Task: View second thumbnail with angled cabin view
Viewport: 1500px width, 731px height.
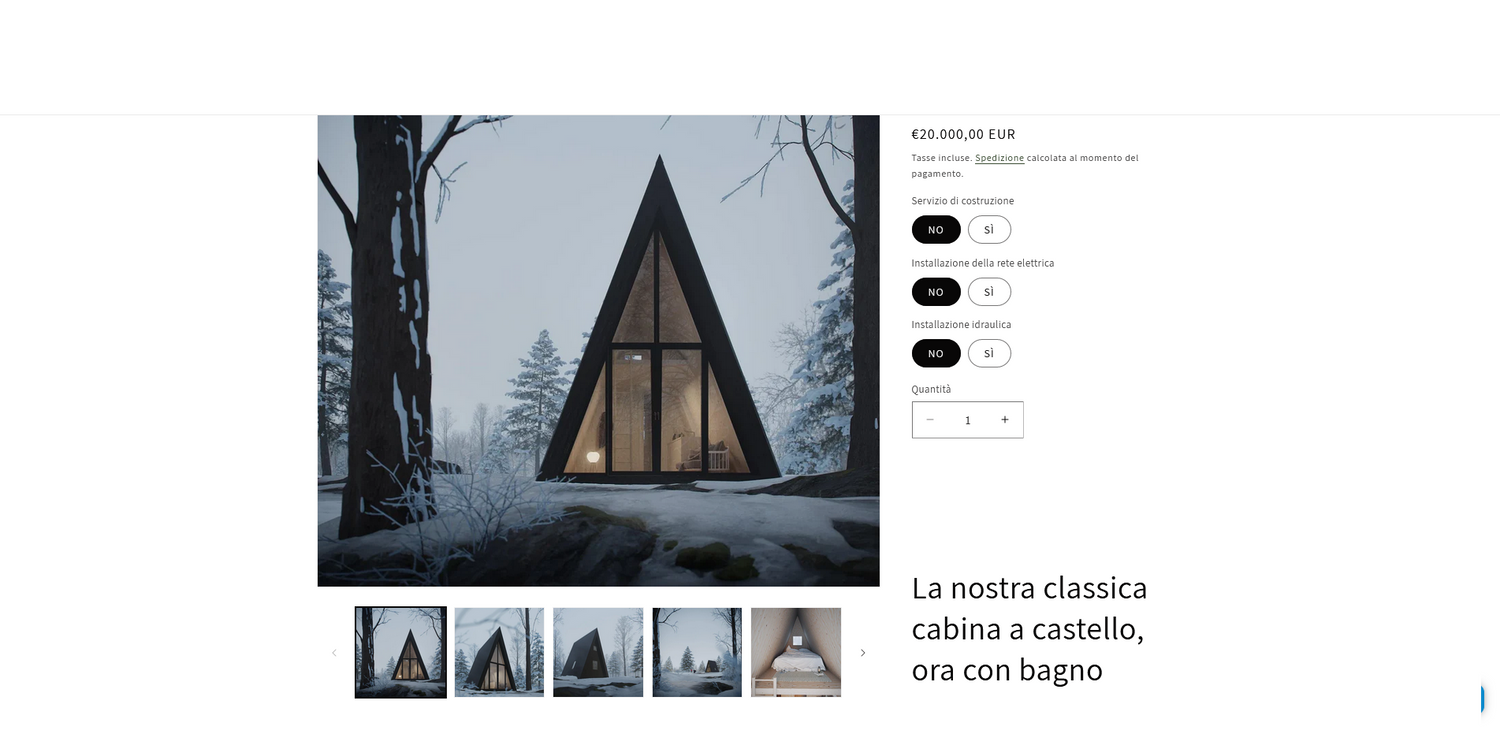Action: point(499,652)
